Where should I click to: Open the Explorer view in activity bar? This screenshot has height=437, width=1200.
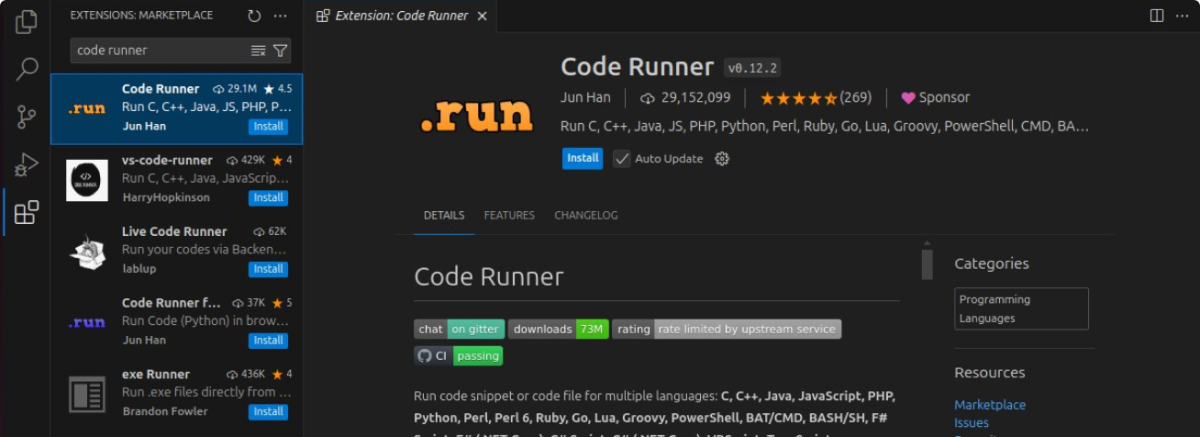[27, 20]
